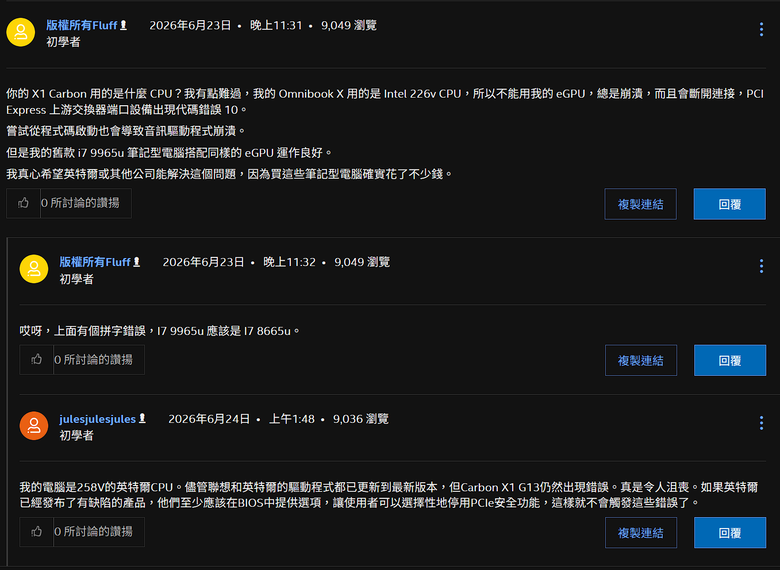Open the yellow avatar on the 晚上11:32 post
Screen dimensions: 780x570
(x=34, y=269)
